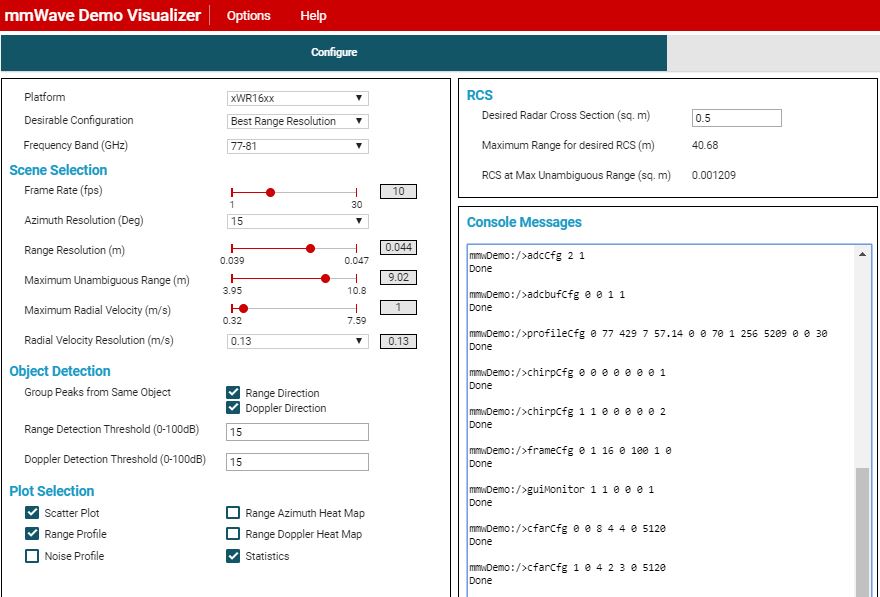Screen dimensions: 880x597
Task: Click the mmWave Demo Visualizer title
Action: click(102, 15)
